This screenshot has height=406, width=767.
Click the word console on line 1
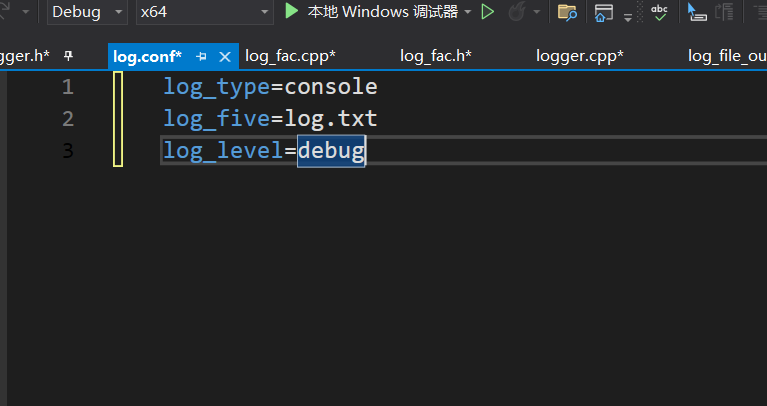tap(331, 87)
